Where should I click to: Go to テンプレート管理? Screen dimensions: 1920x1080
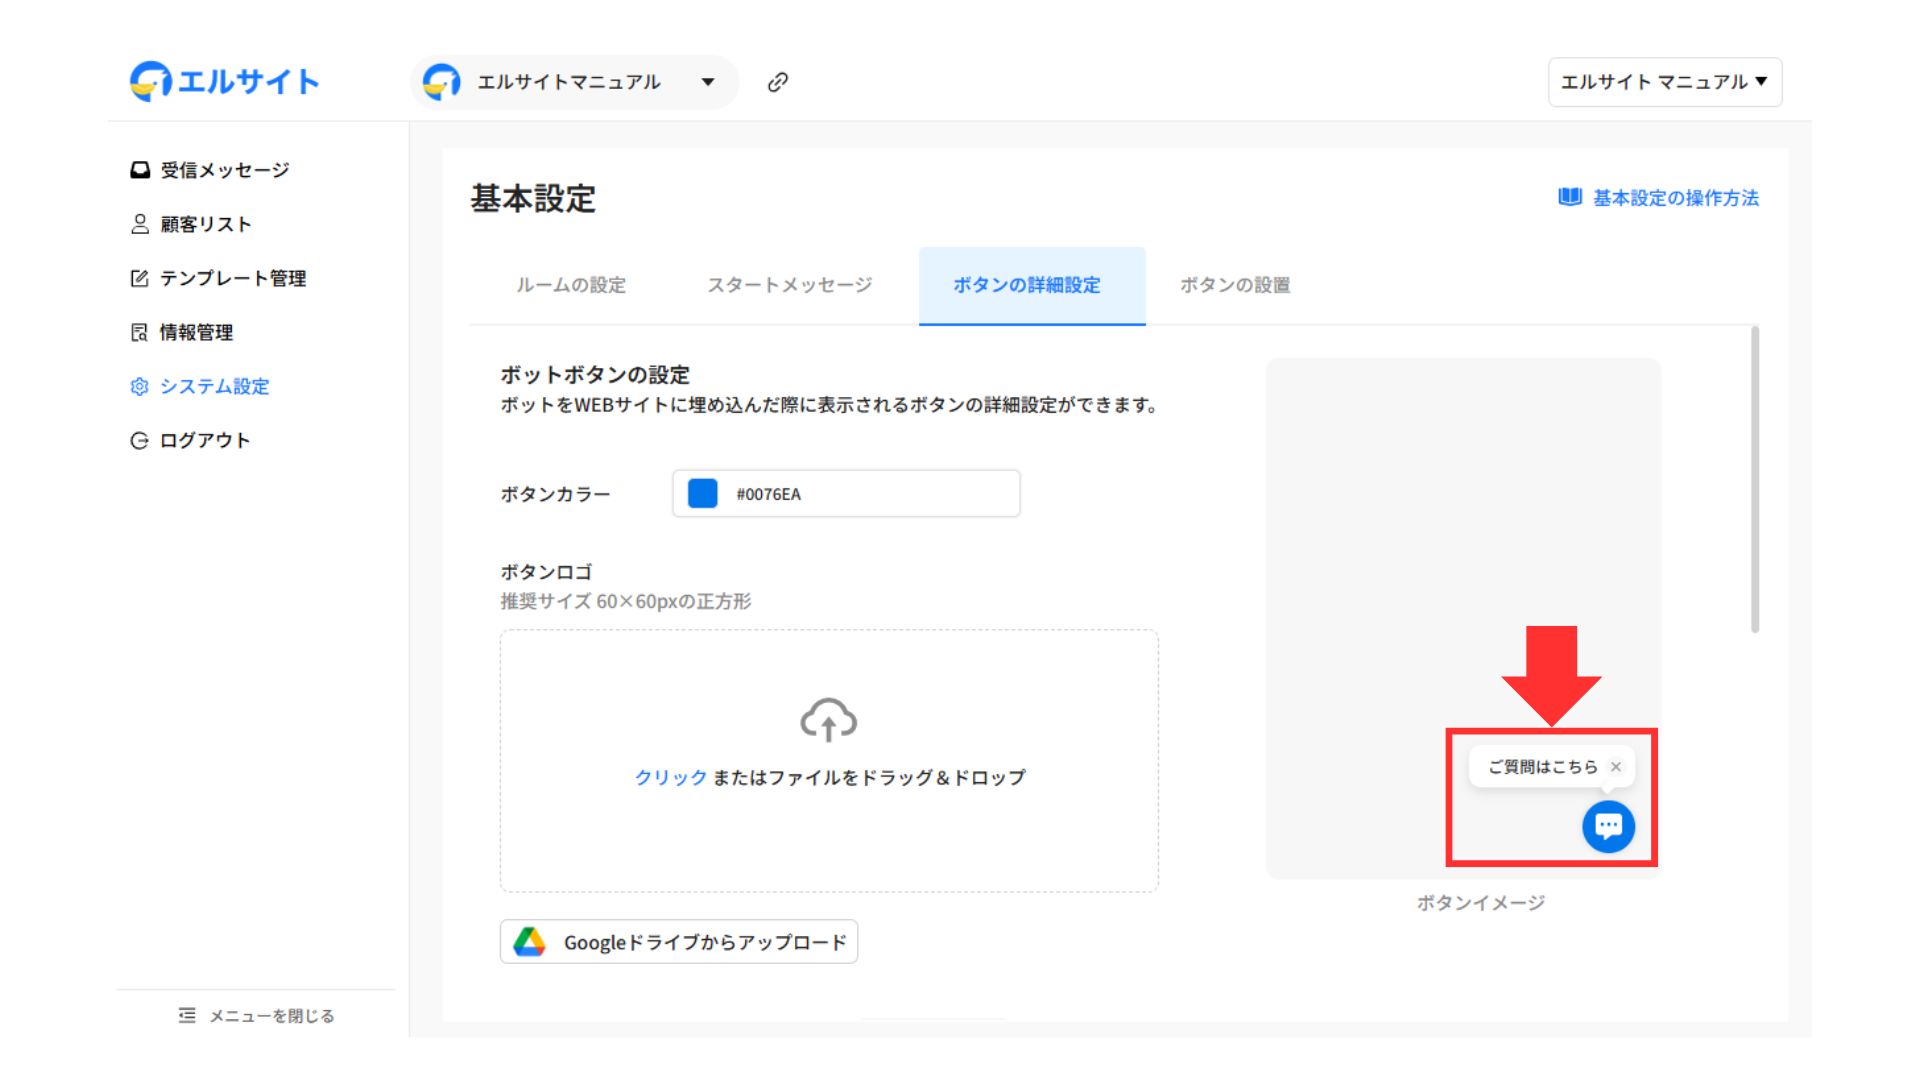tap(232, 278)
